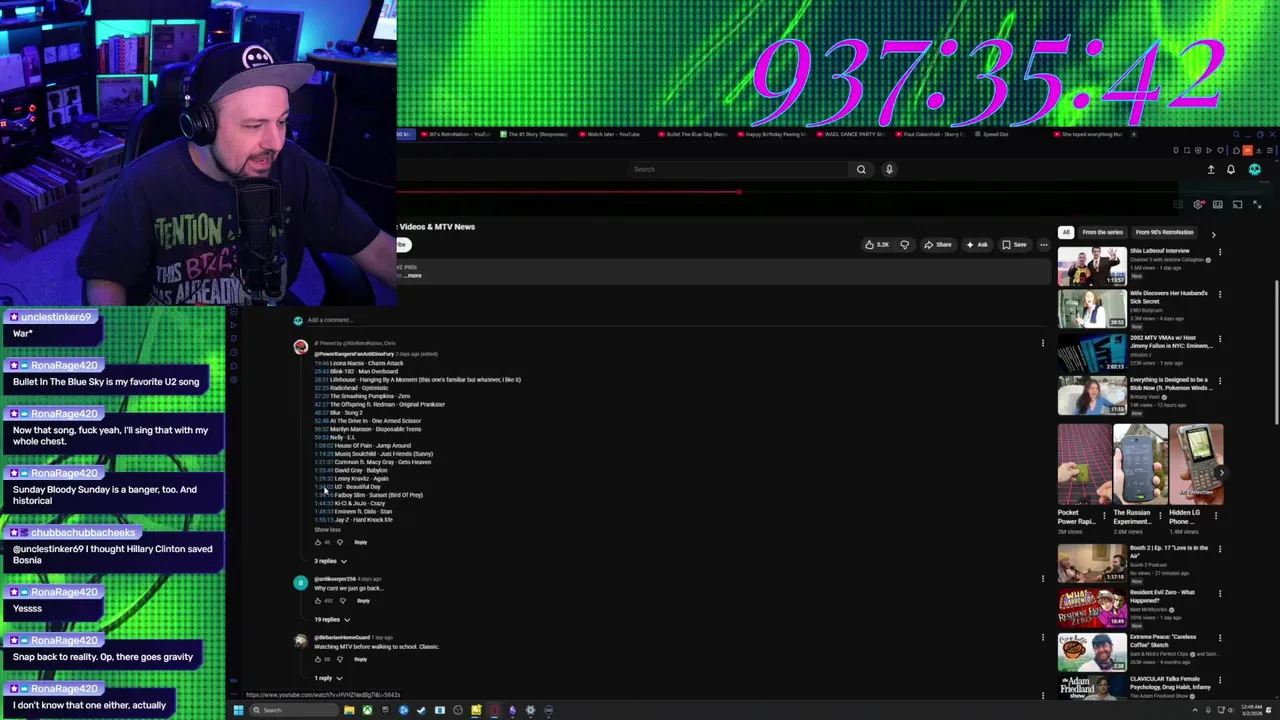
Task: Click the YouTube search magnifier button
Action: coord(861,169)
